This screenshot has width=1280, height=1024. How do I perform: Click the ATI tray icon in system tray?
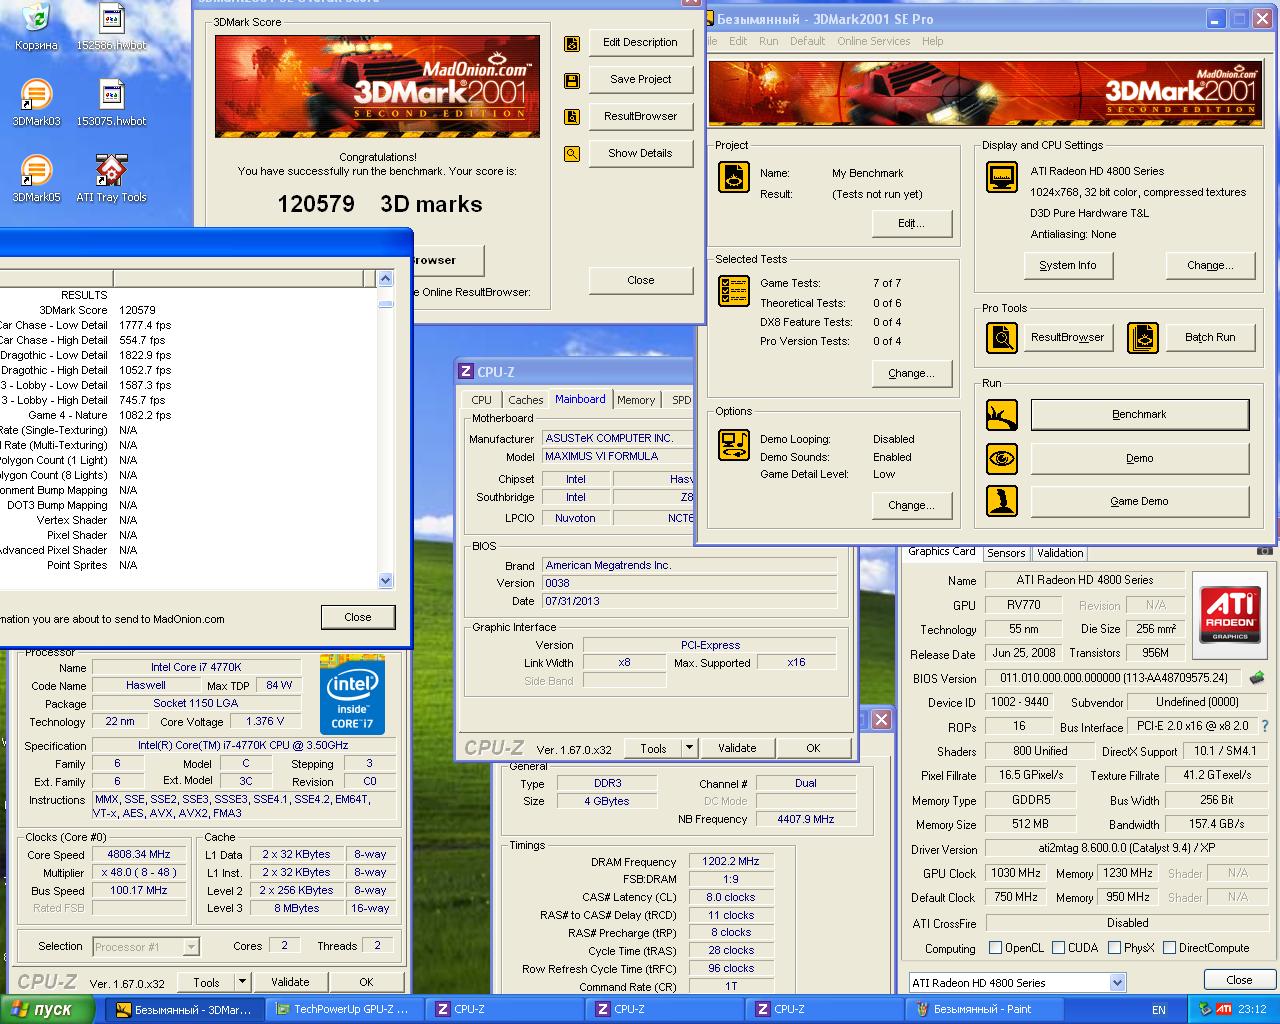1223,1009
